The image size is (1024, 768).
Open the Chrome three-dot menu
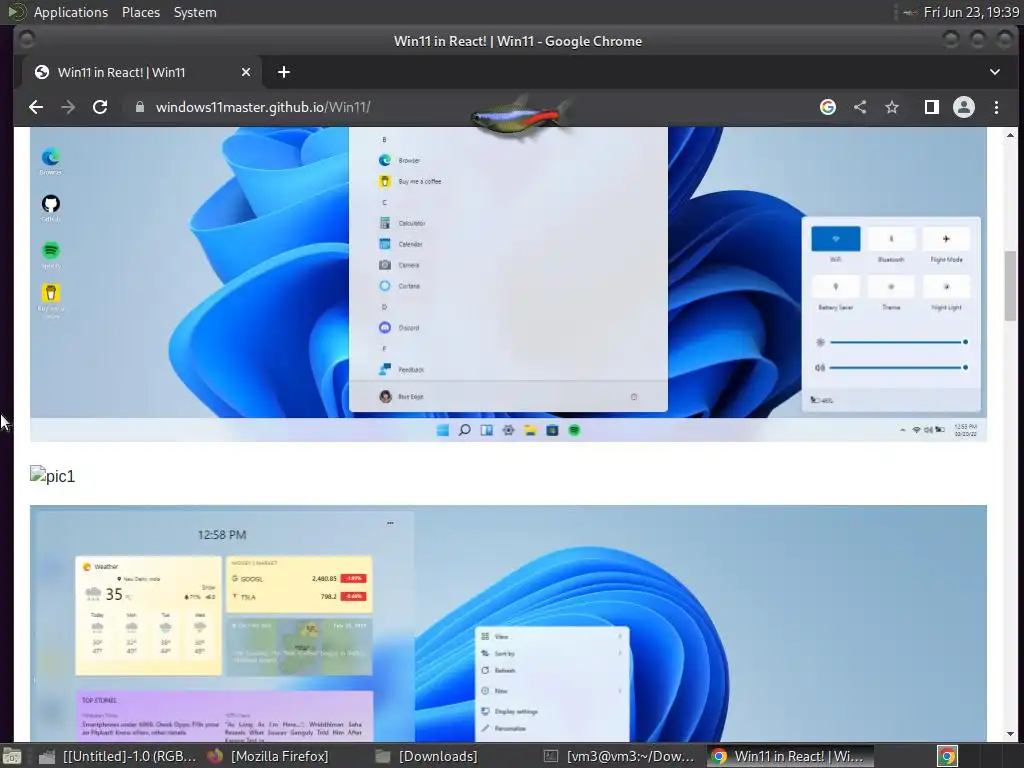997,107
